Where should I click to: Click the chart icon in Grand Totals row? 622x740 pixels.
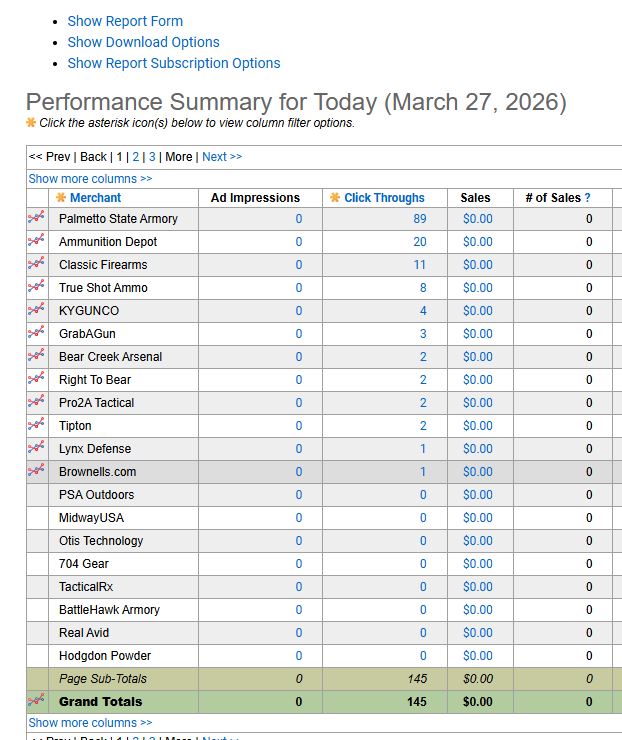[x=36, y=702]
